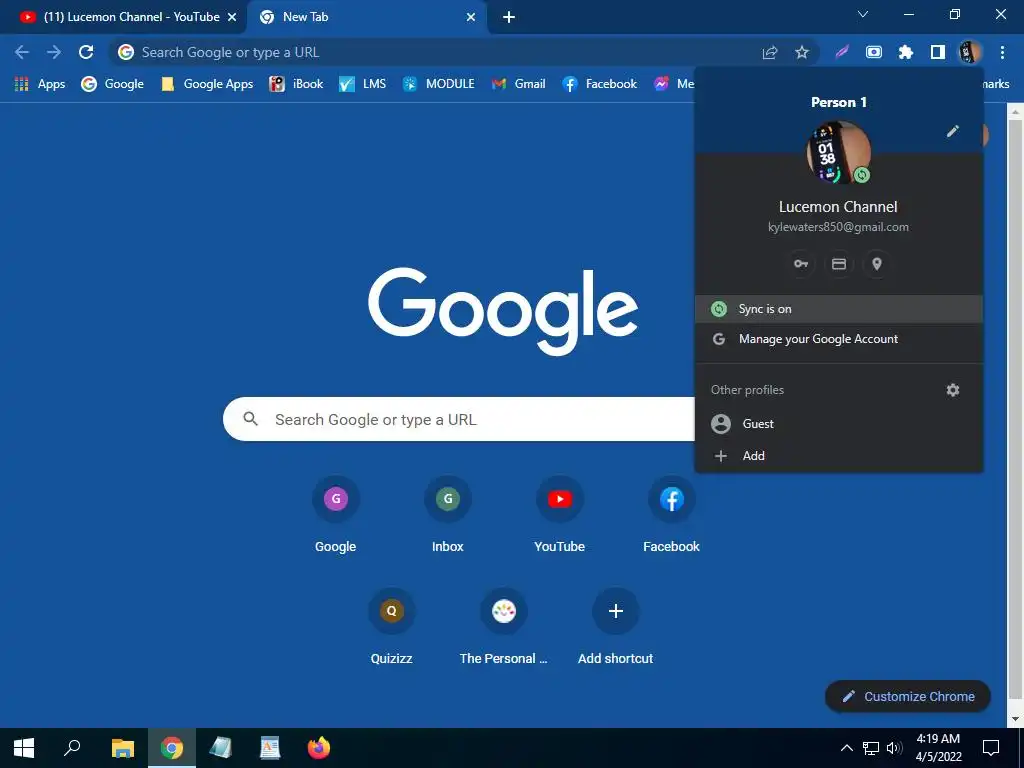Open the Windows notification center
This screenshot has height=768, width=1024.
pyautogui.click(x=991, y=748)
